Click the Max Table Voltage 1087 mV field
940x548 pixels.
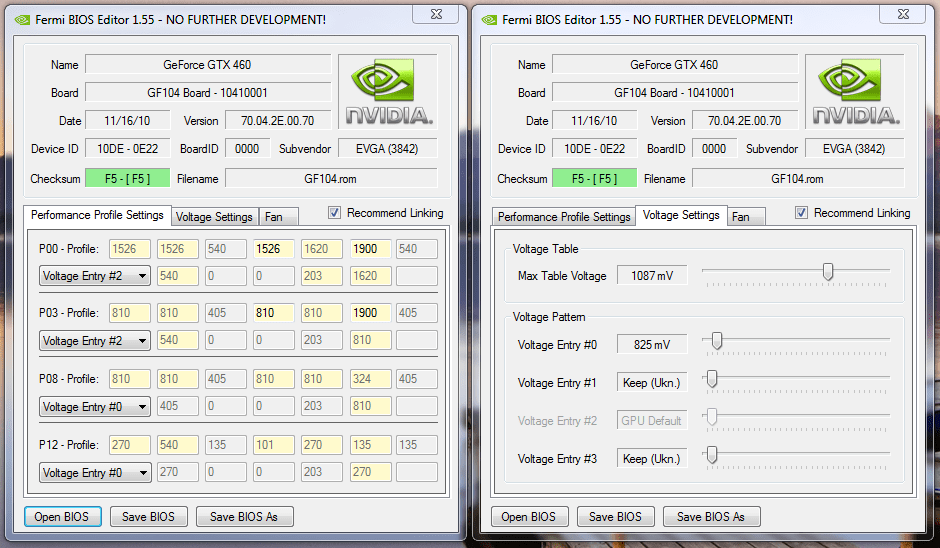coord(652,276)
